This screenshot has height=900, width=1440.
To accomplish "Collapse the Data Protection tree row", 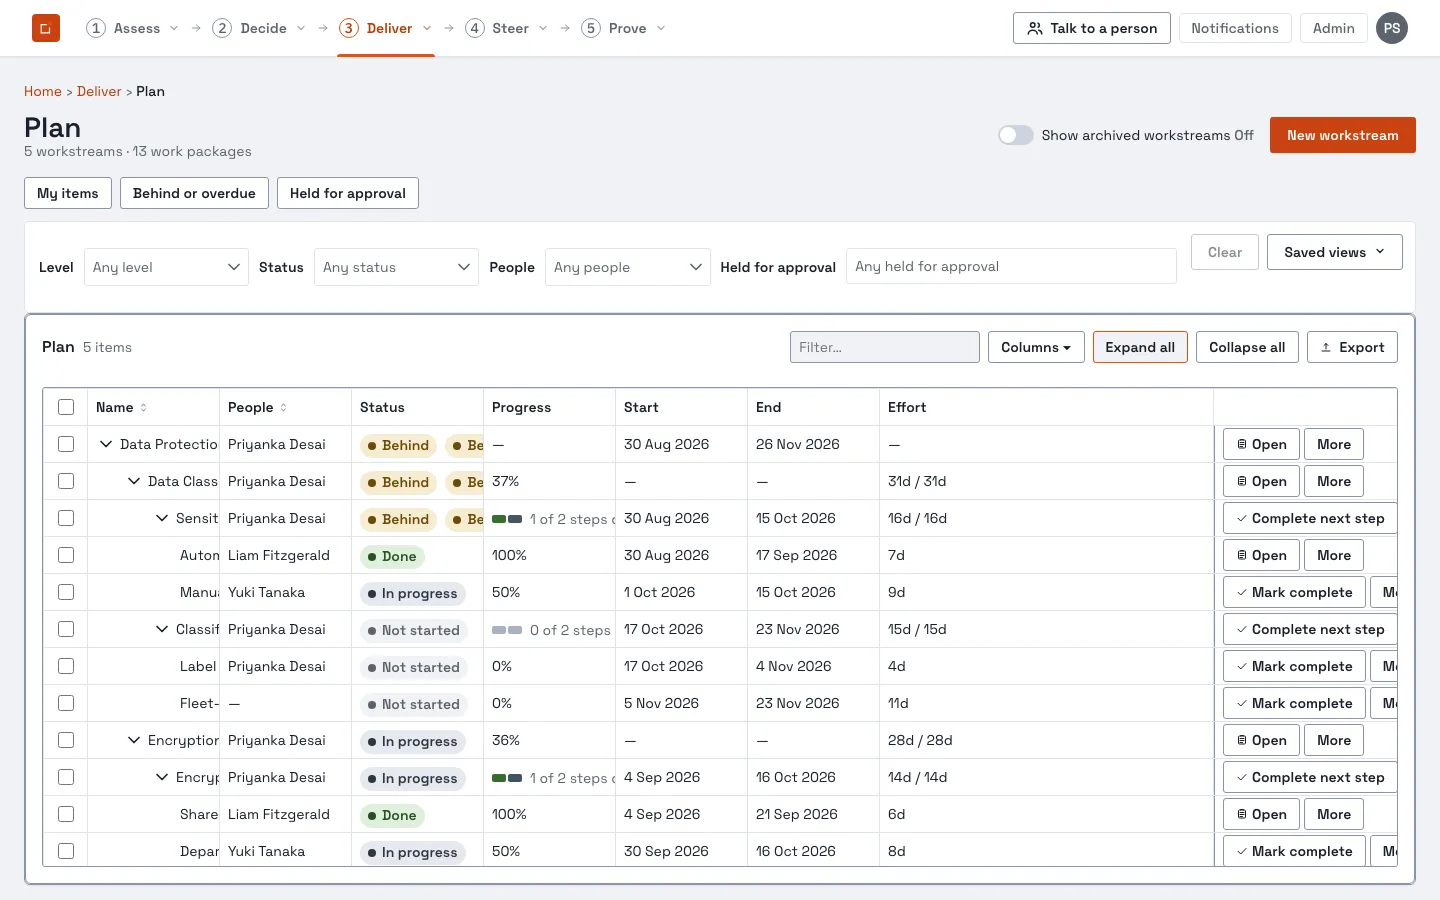I will coord(106,444).
